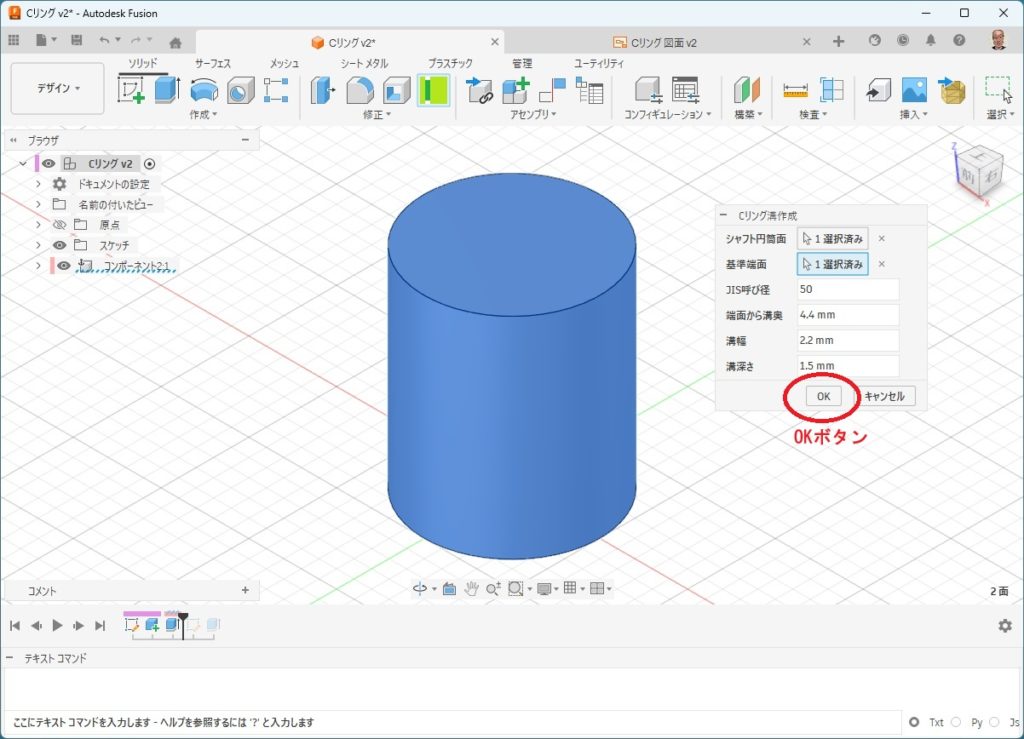Open timeline settings gear icon
The height and width of the screenshot is (739, 1024).
click(1004, 625)
